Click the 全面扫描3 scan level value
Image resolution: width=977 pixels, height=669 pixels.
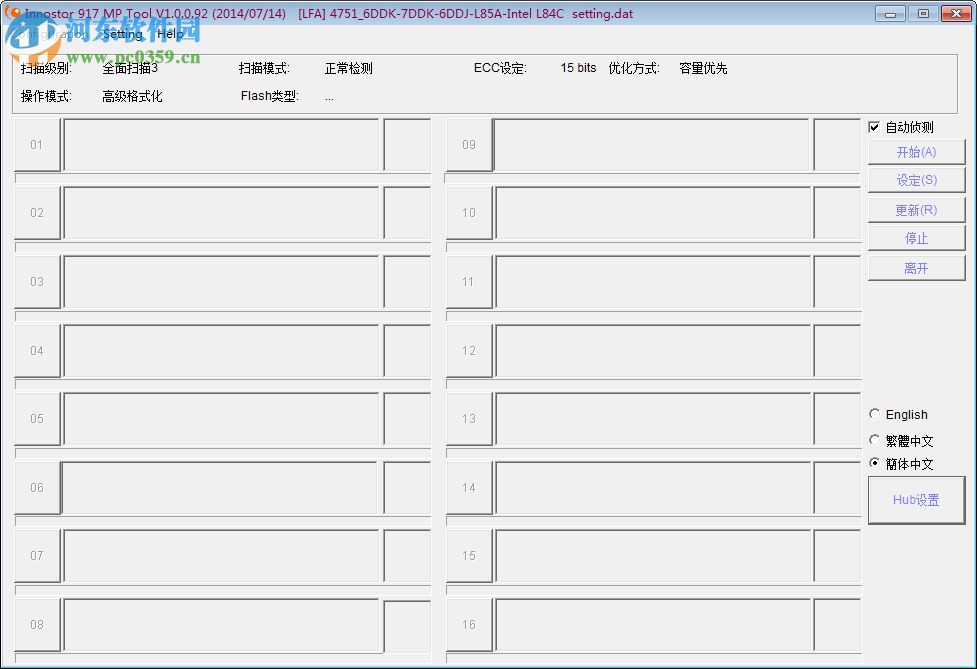[127, 69]
